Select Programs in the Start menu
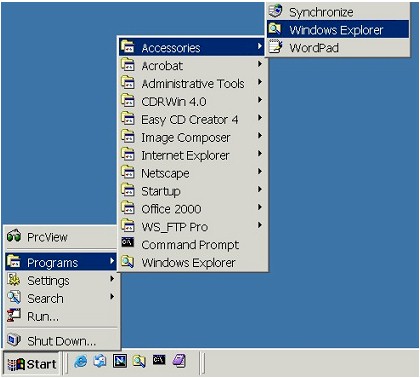 [60, 262]
